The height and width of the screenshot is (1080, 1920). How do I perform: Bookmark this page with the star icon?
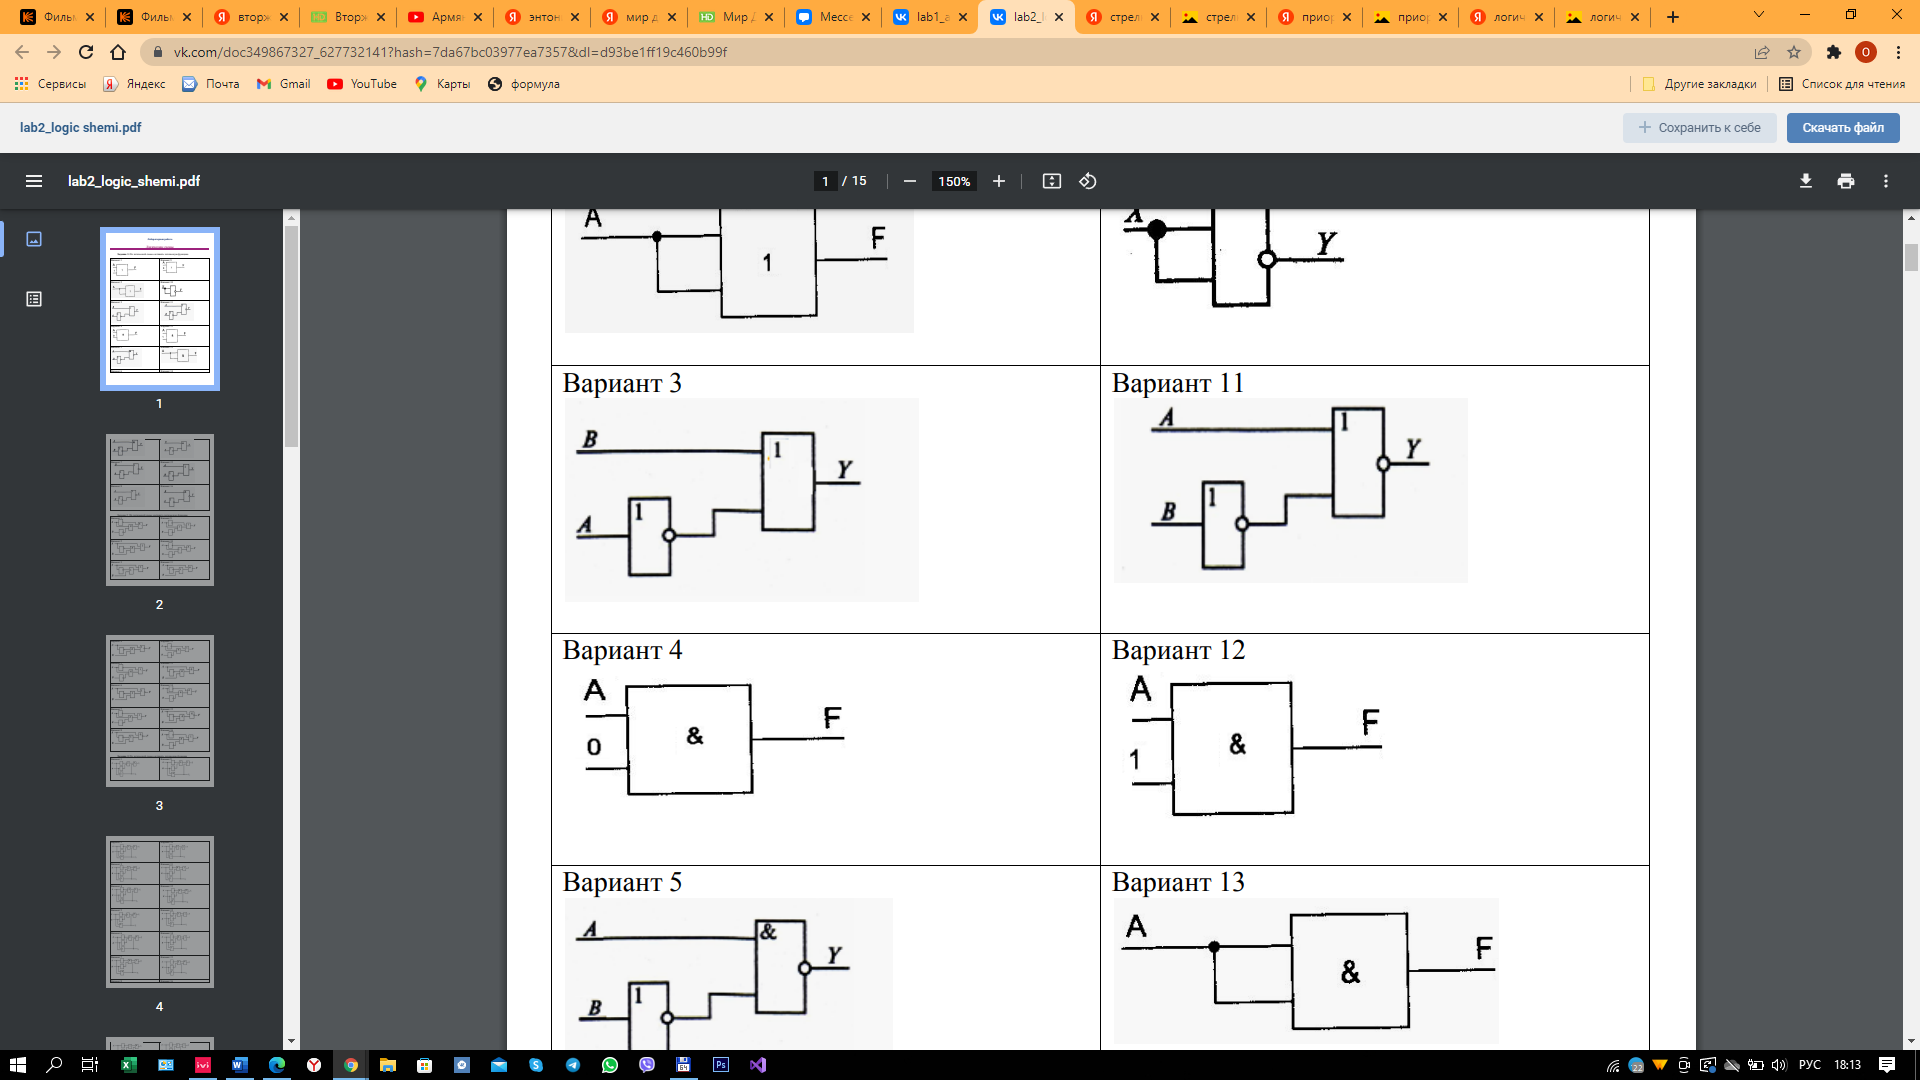(x=1794, y=52)
